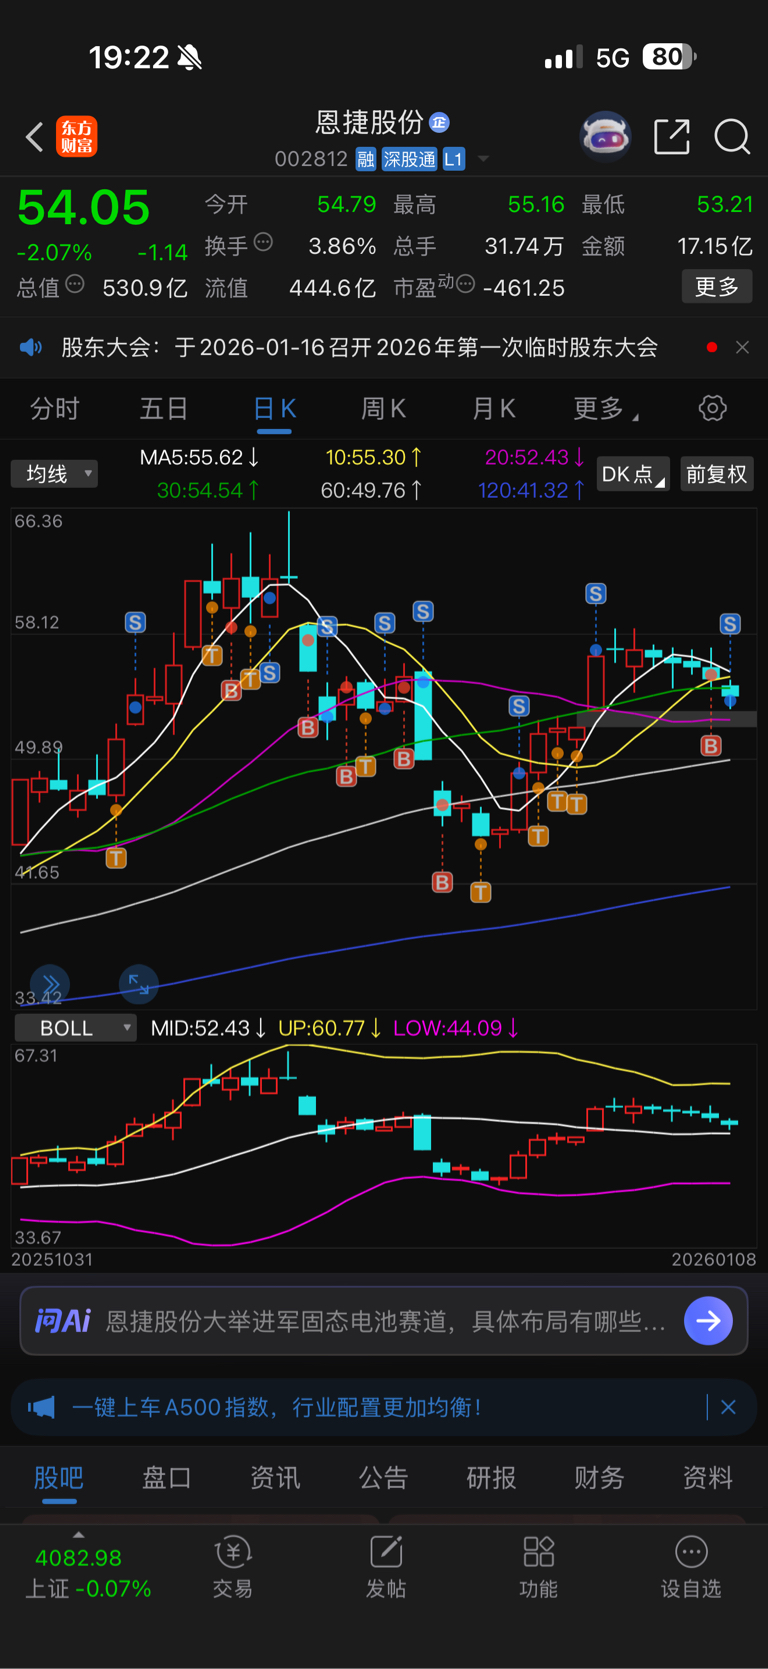Switch to the 月K chart tab
The image size is (768, 1669).
pyautogui.click(x=493, y=408)
